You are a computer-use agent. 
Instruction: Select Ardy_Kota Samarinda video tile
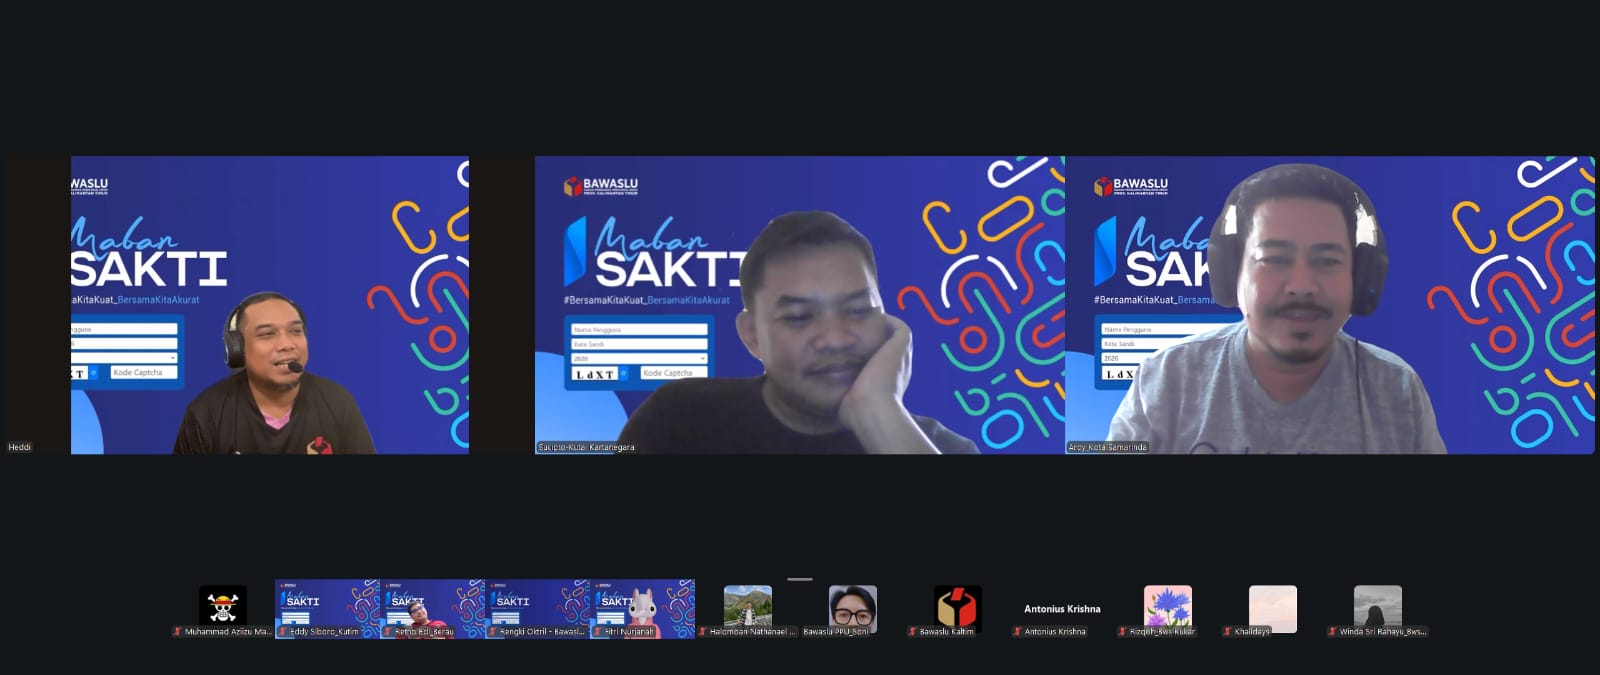point(1330,305)
